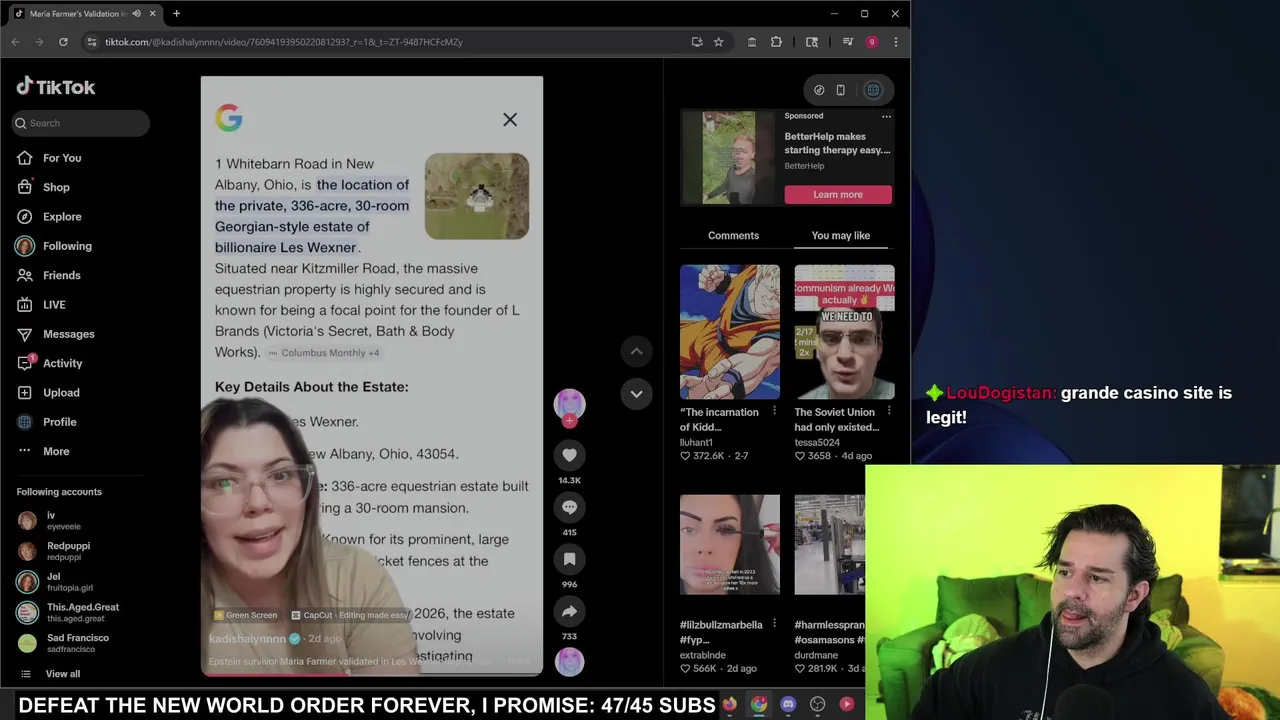Click Chrome icon in the taskbar

pyautogui.click(x=759, y=704)
